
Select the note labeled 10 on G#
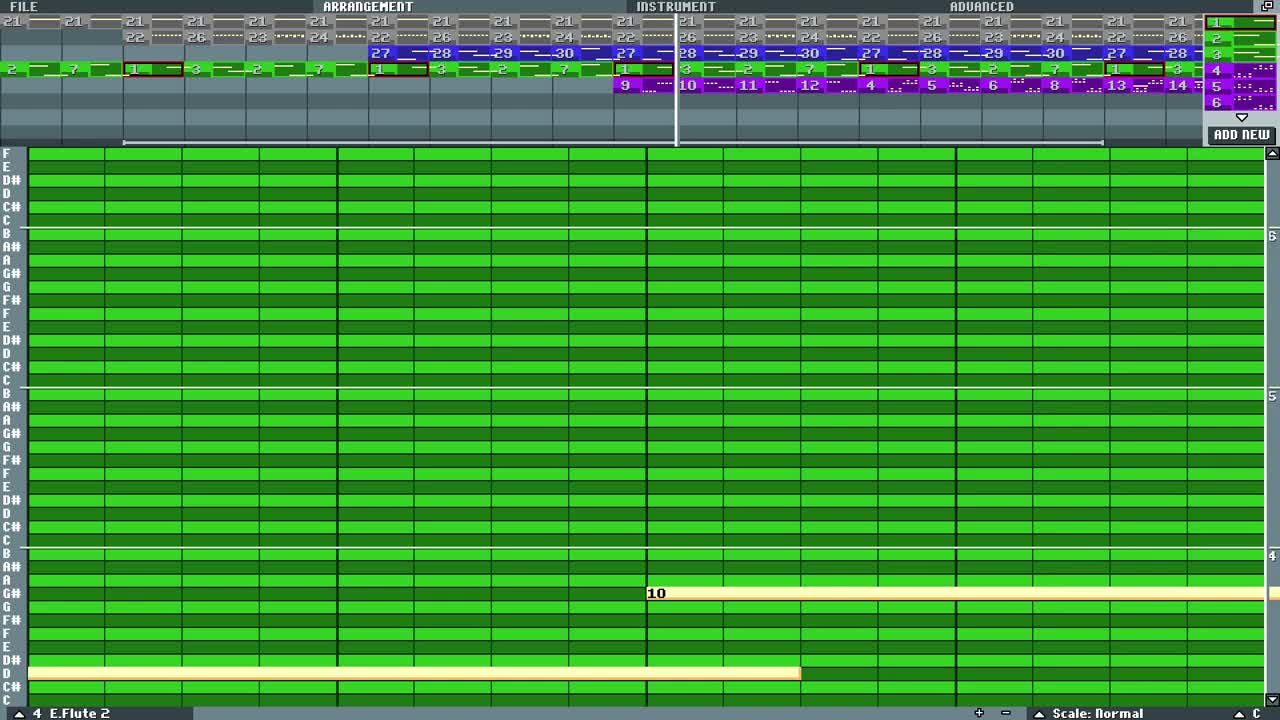pos(955,593)
